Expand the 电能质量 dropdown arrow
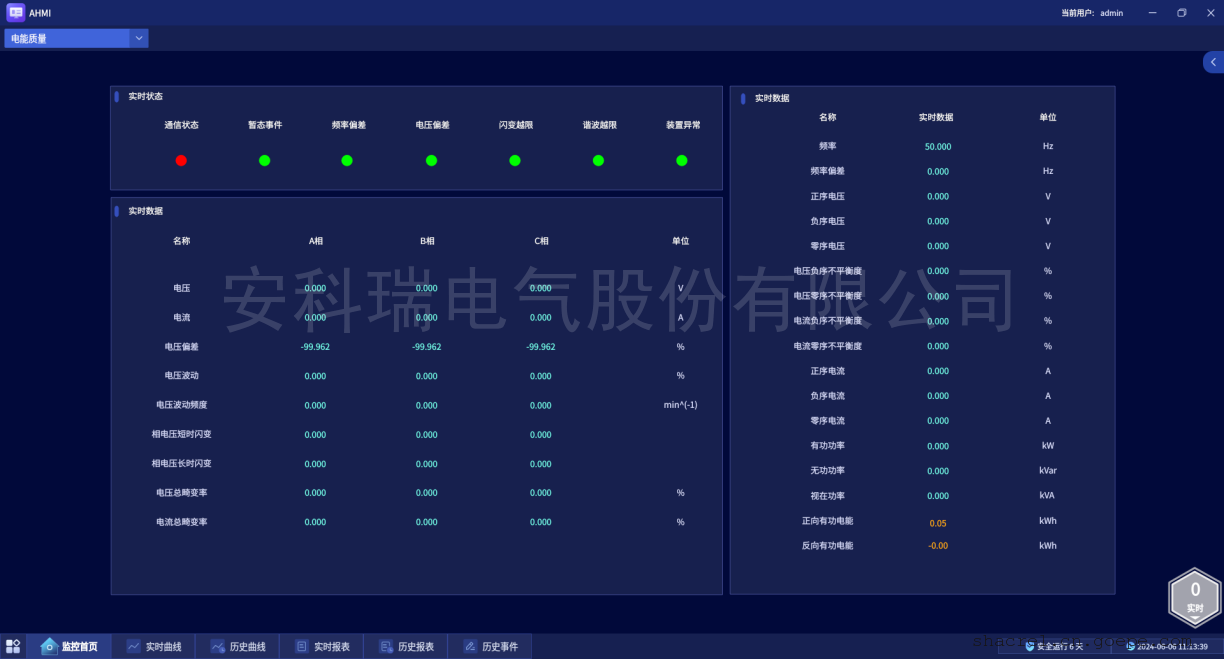 [139, 38]
